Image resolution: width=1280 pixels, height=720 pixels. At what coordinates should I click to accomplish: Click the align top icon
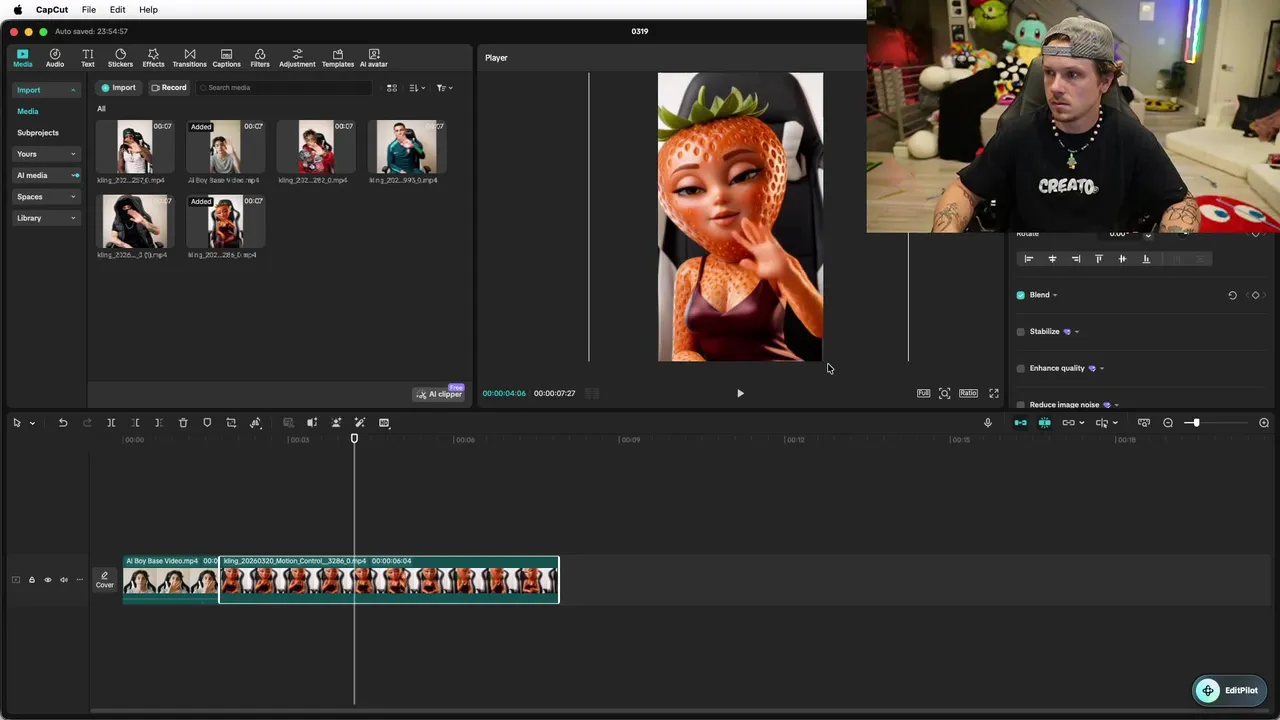point(1099,259)
